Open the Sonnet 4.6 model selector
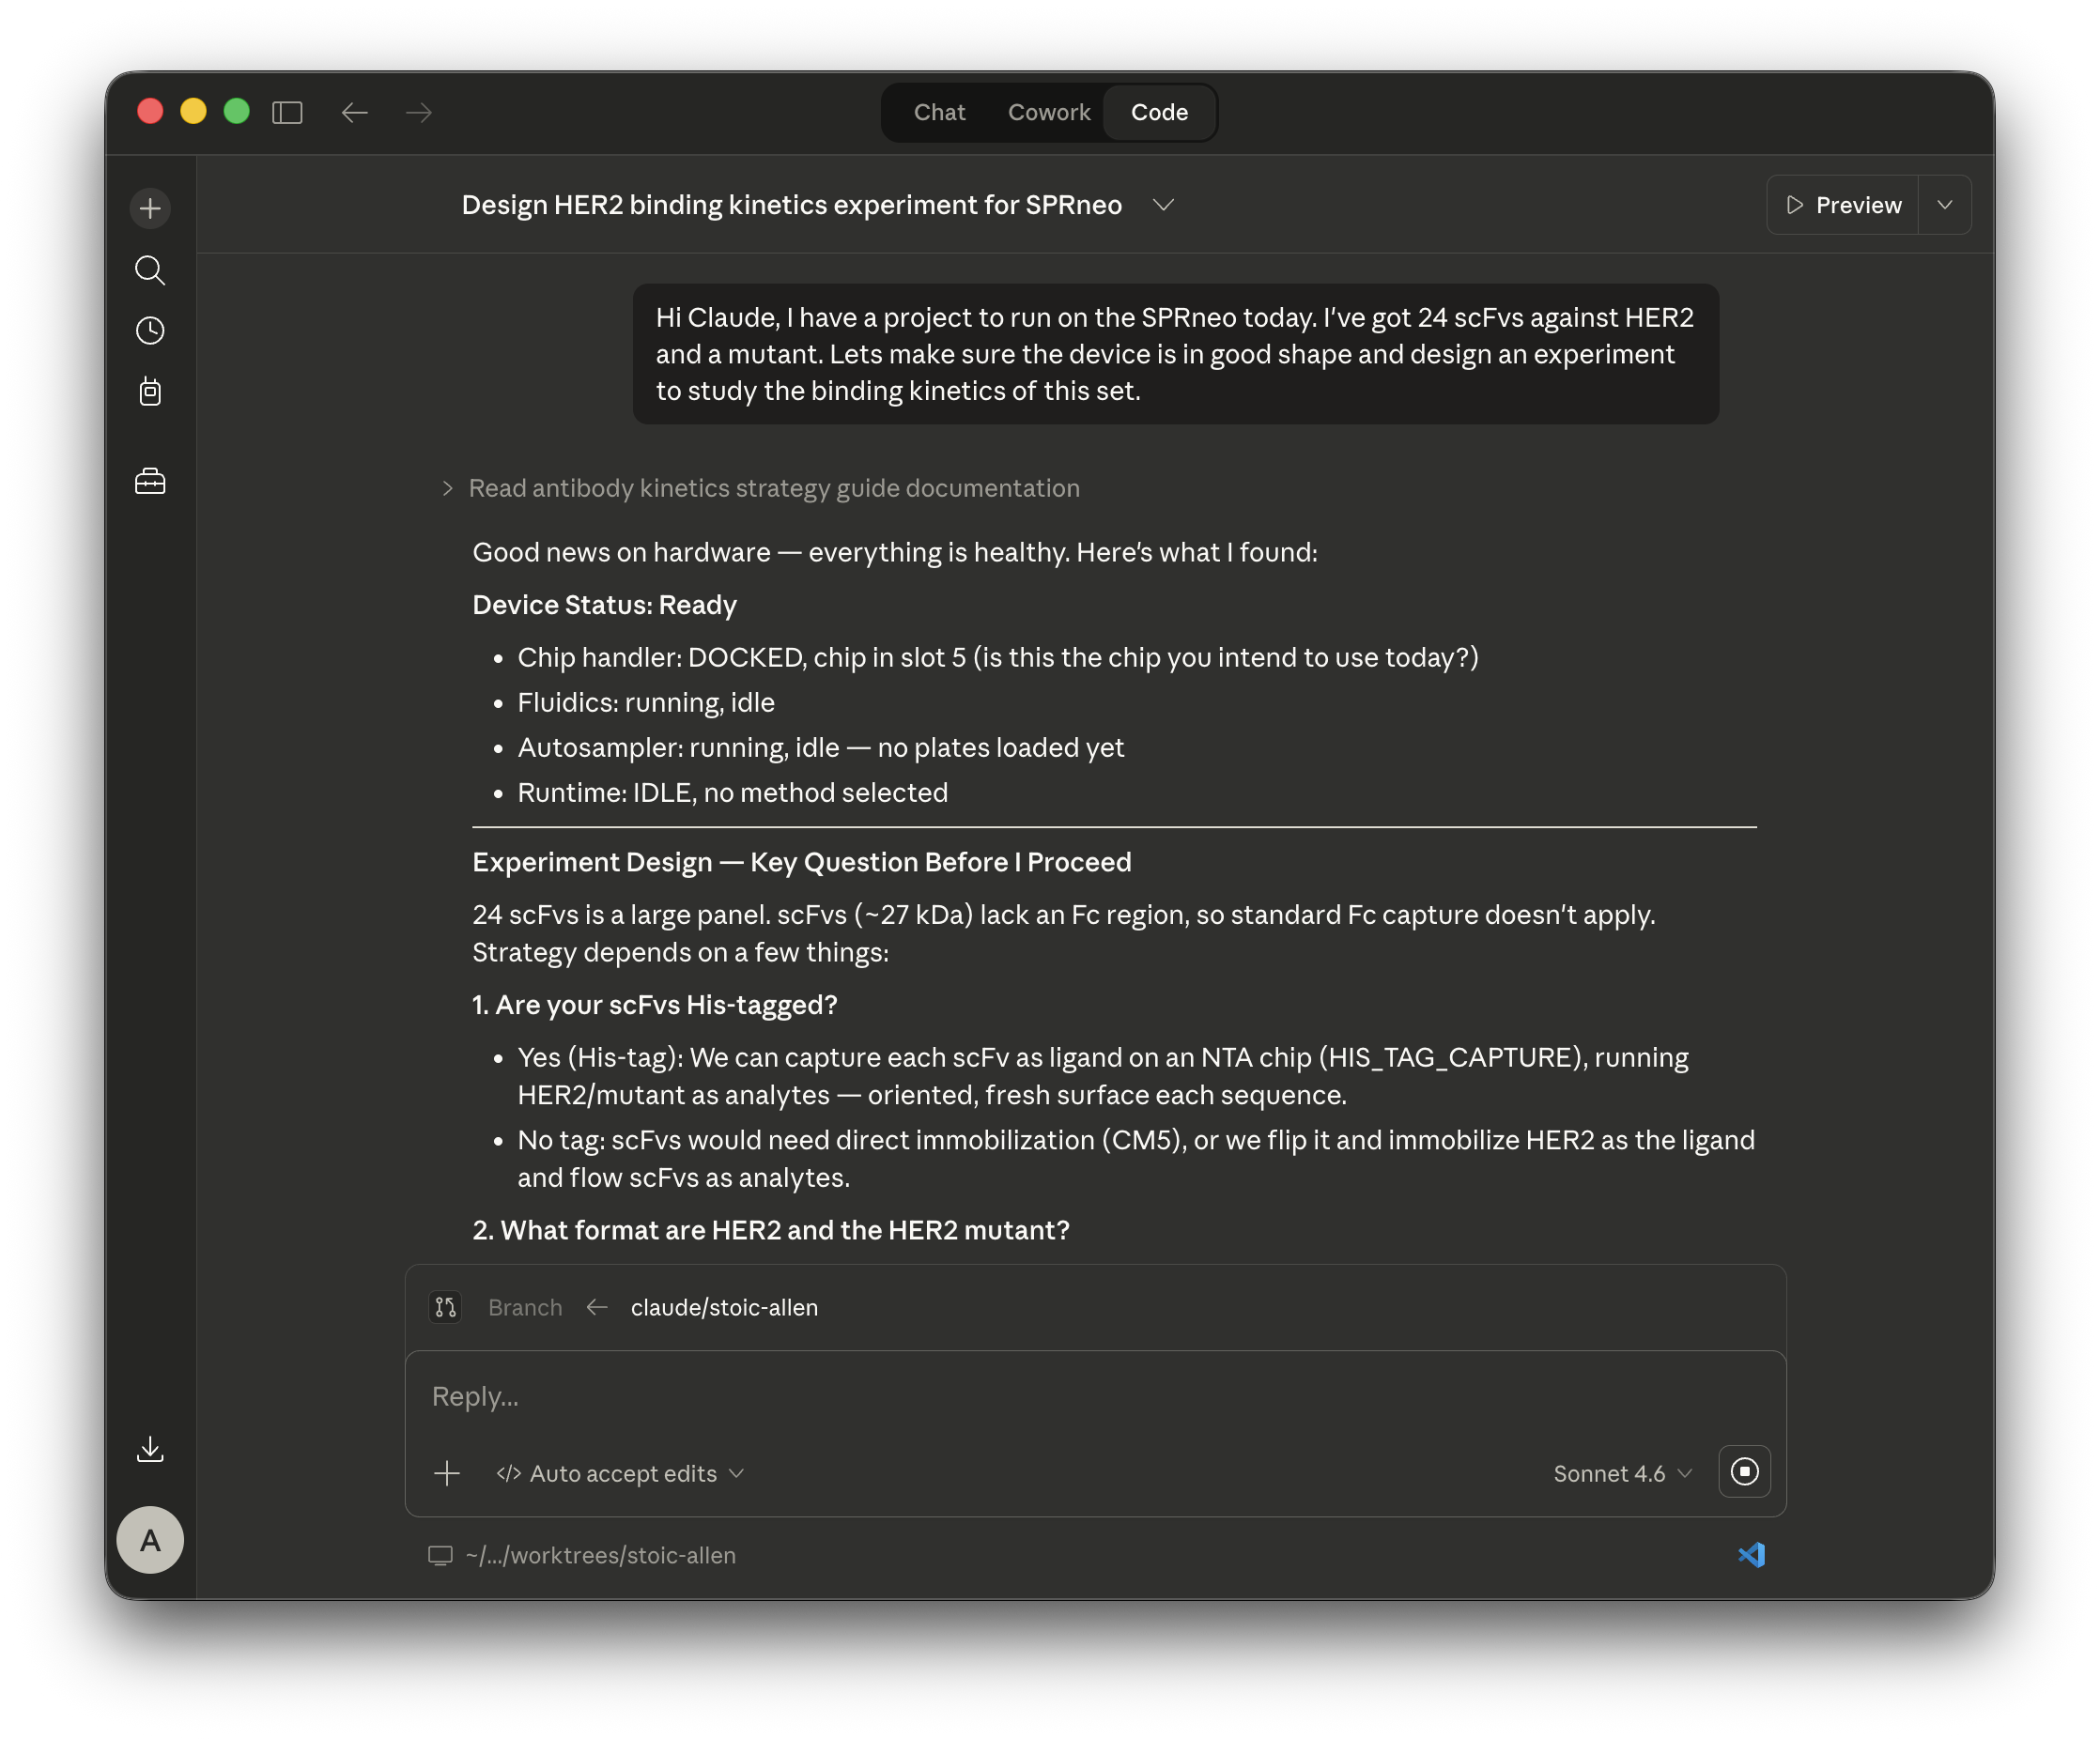 [x=1621, y=1473]
